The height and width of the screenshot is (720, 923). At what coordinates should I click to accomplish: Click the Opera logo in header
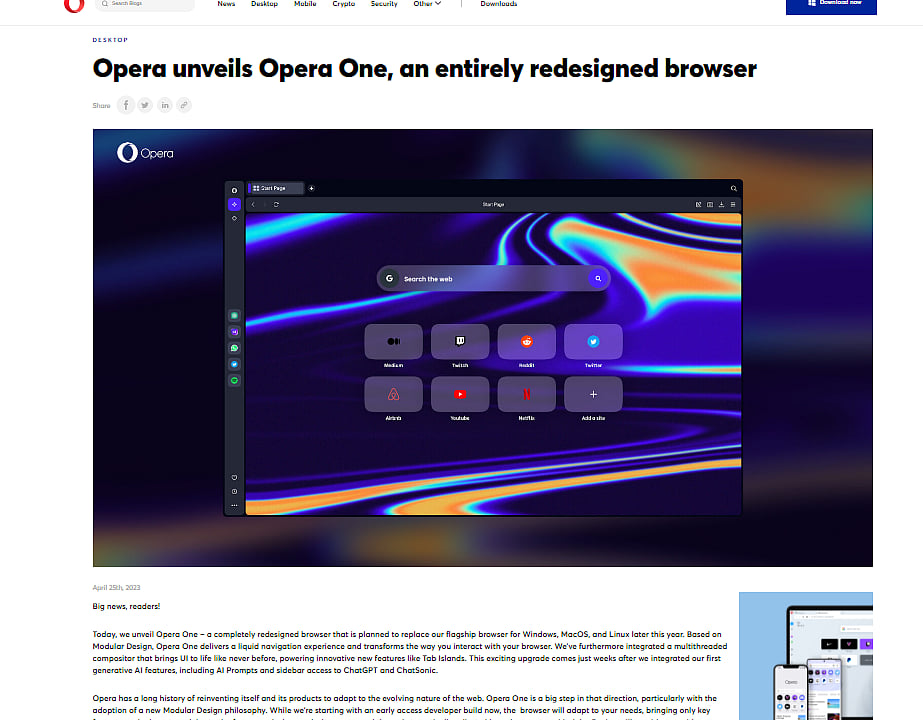74,5
